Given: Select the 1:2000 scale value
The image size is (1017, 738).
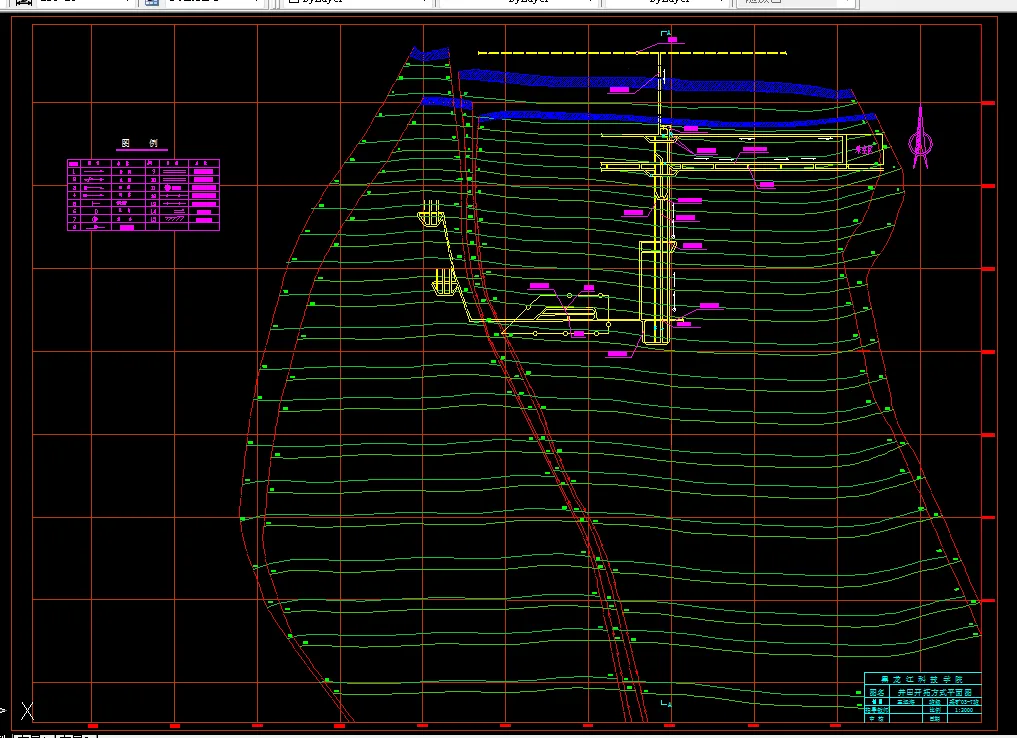Looking at the screenshot, I should coord(964,709).
